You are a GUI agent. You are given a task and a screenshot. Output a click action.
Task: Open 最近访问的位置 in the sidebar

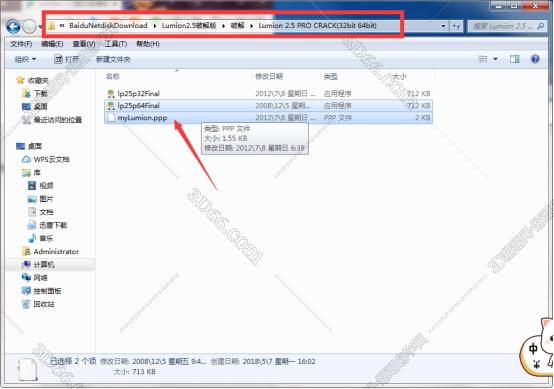coord(58,120)
